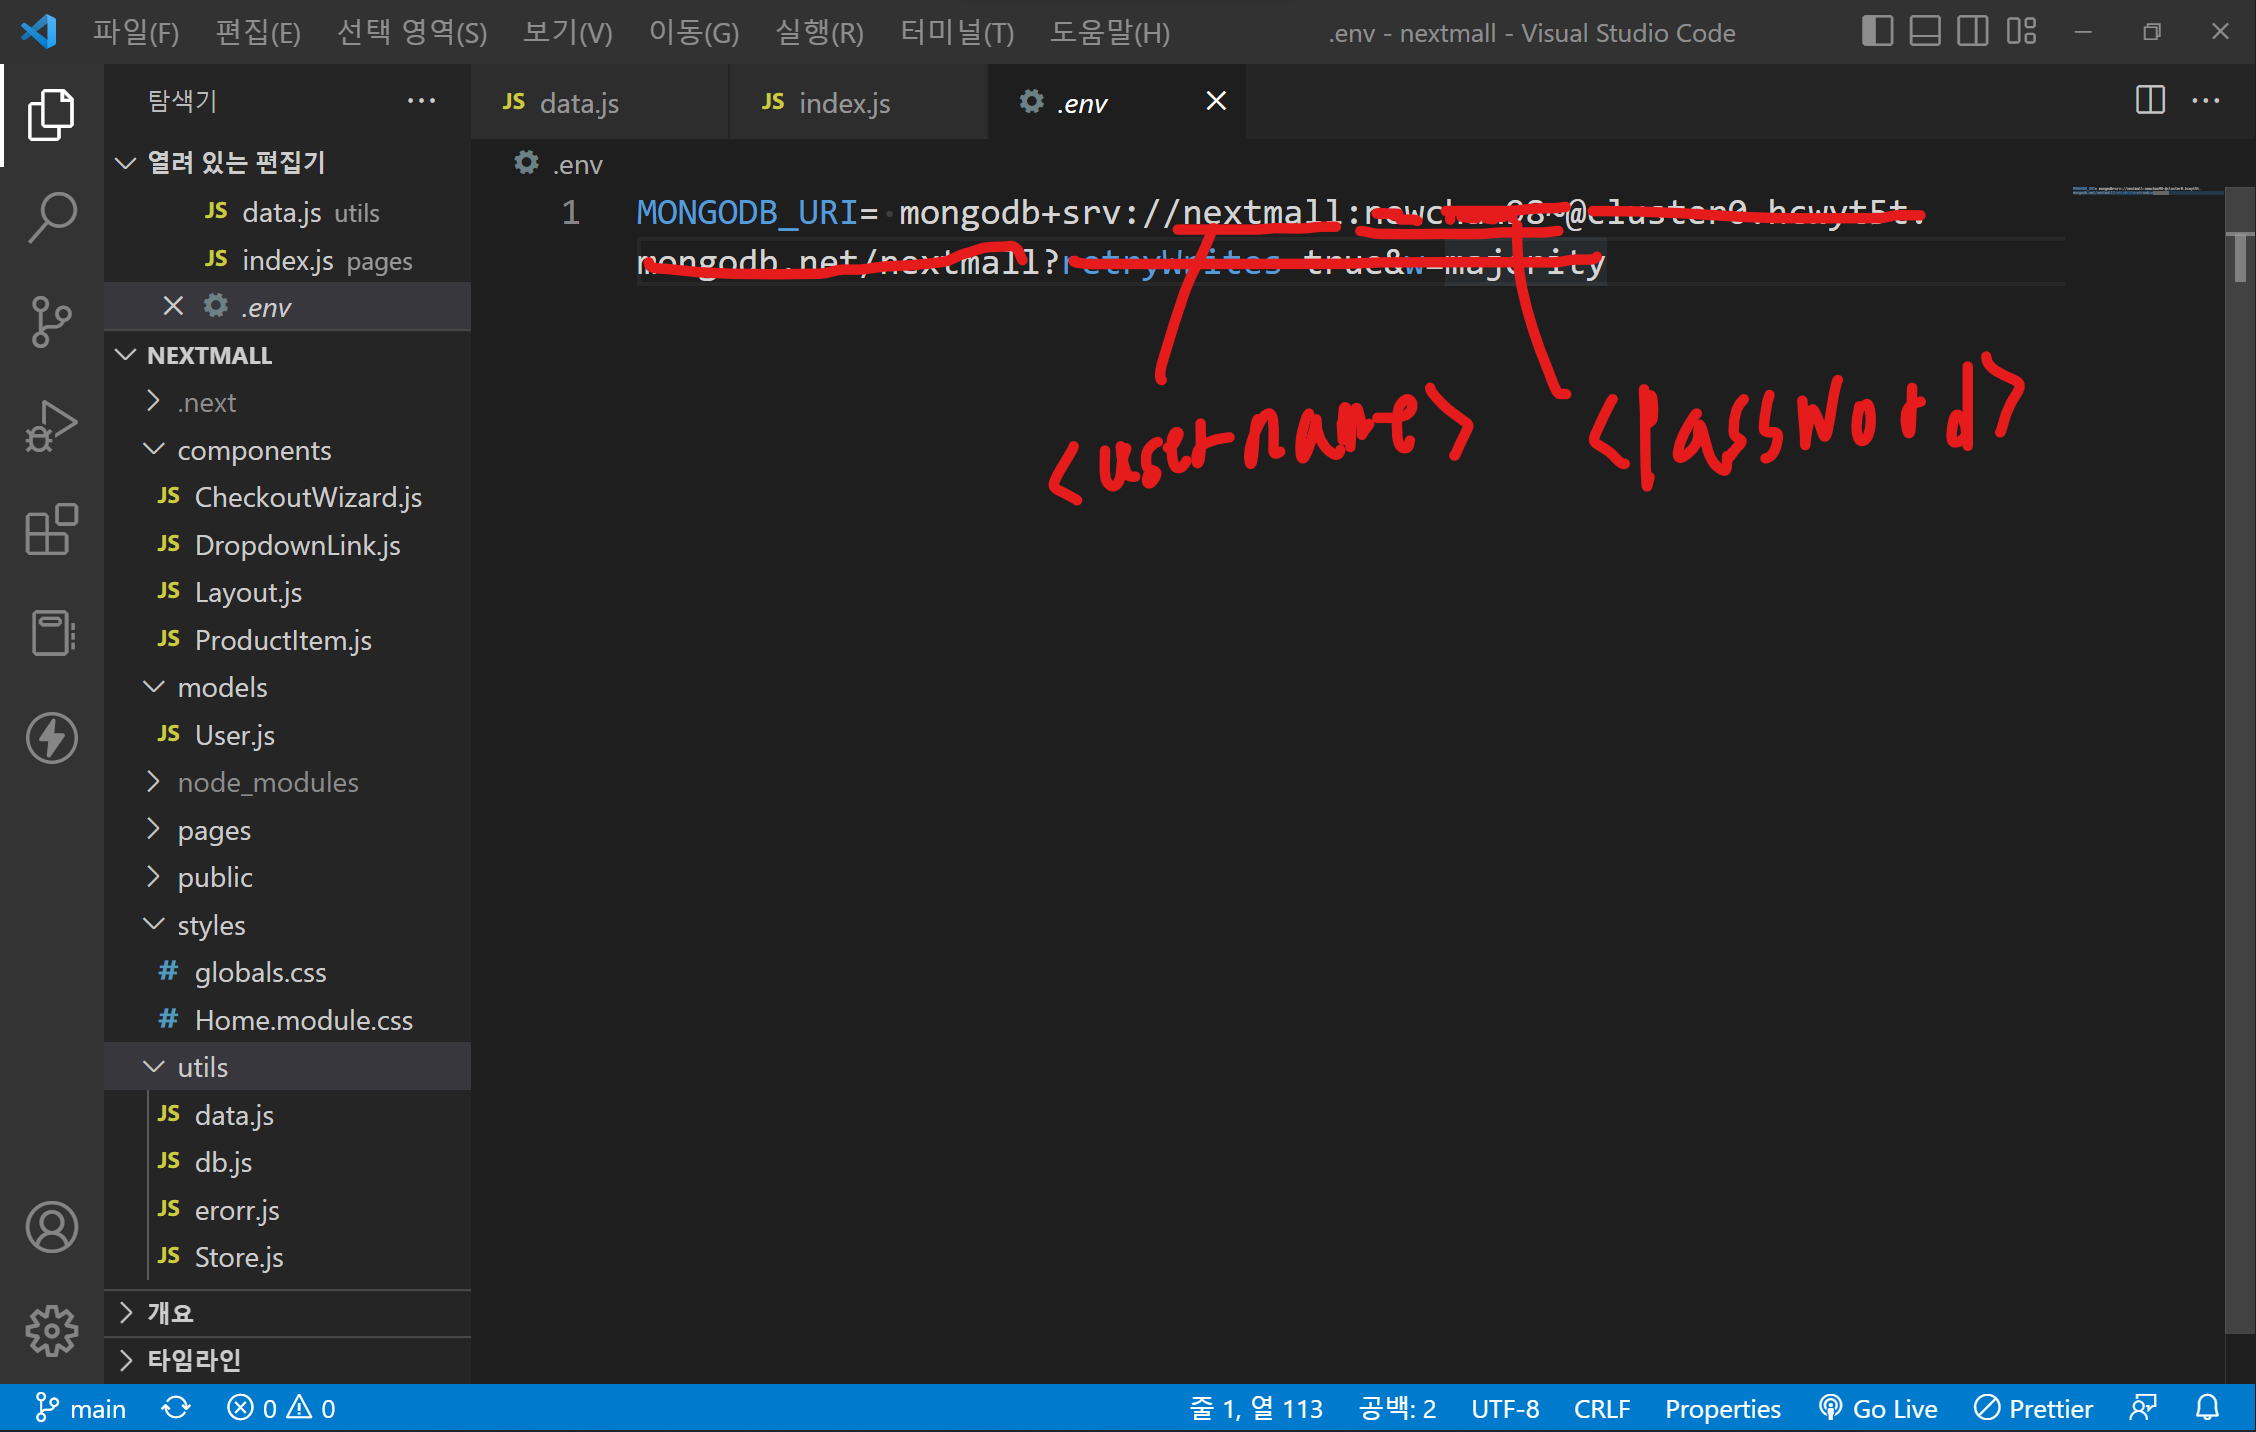Image resolution: width=2256 pixels, height=1432 pixels.
Task: Open Customize Layout icon in title bar
Action: 2021,32
